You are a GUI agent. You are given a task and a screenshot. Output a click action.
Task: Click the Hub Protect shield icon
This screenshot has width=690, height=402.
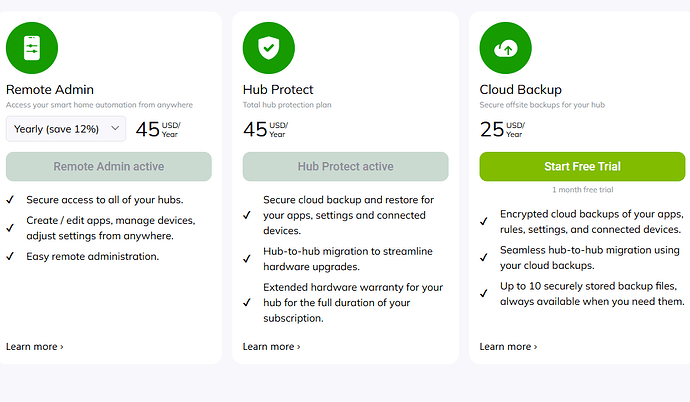click(x=269, y=46)
